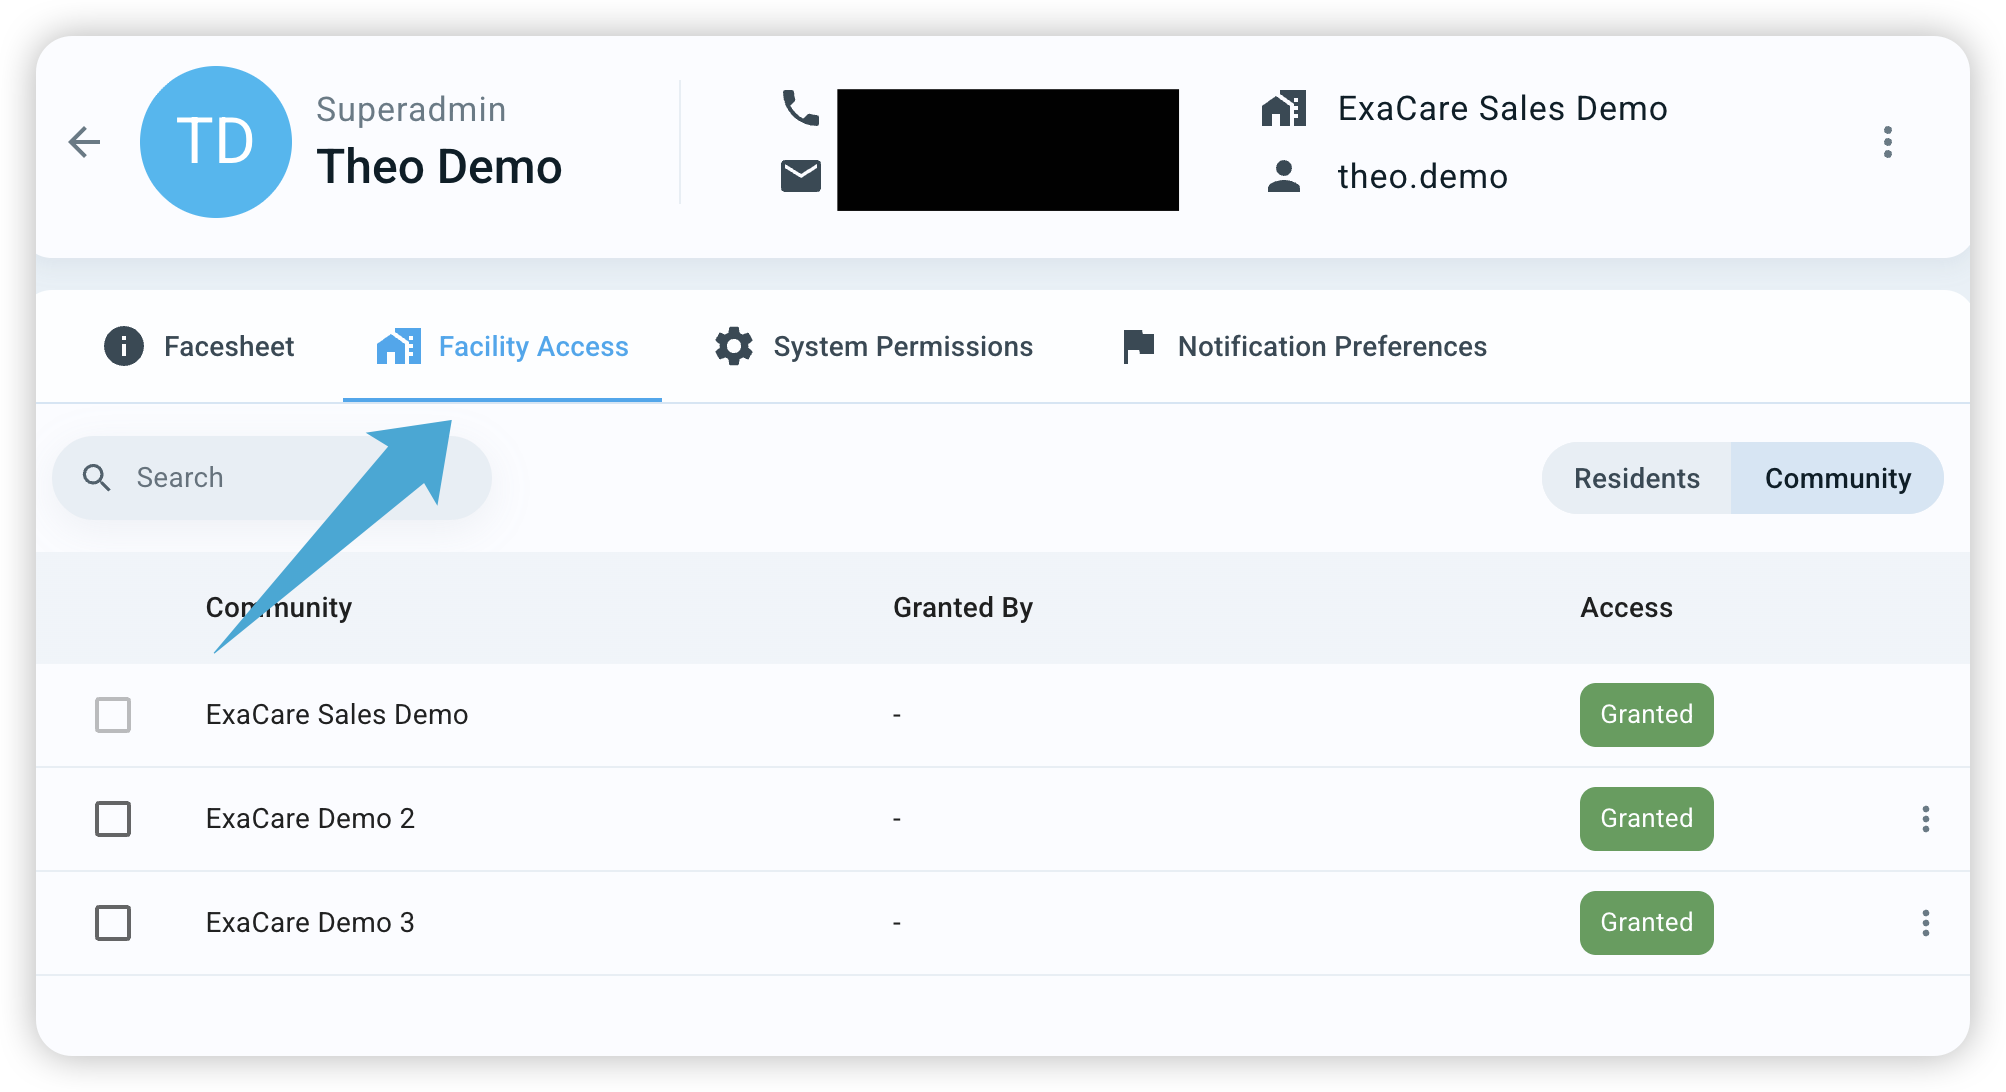This screenshot has height=1092, width=2006.
Task: Click the Facility Access building icon
Action: click(398, 346)
